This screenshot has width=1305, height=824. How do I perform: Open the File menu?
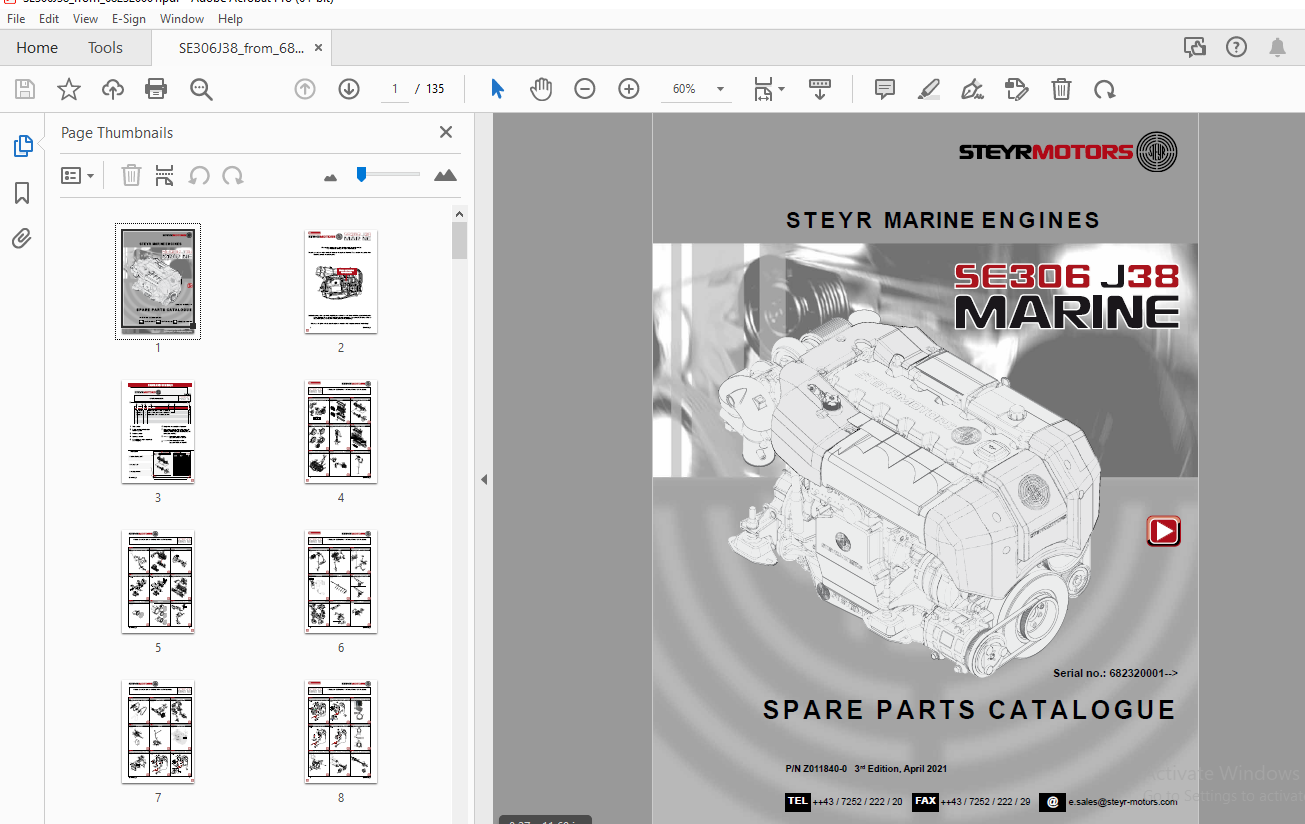click(16, 19)
